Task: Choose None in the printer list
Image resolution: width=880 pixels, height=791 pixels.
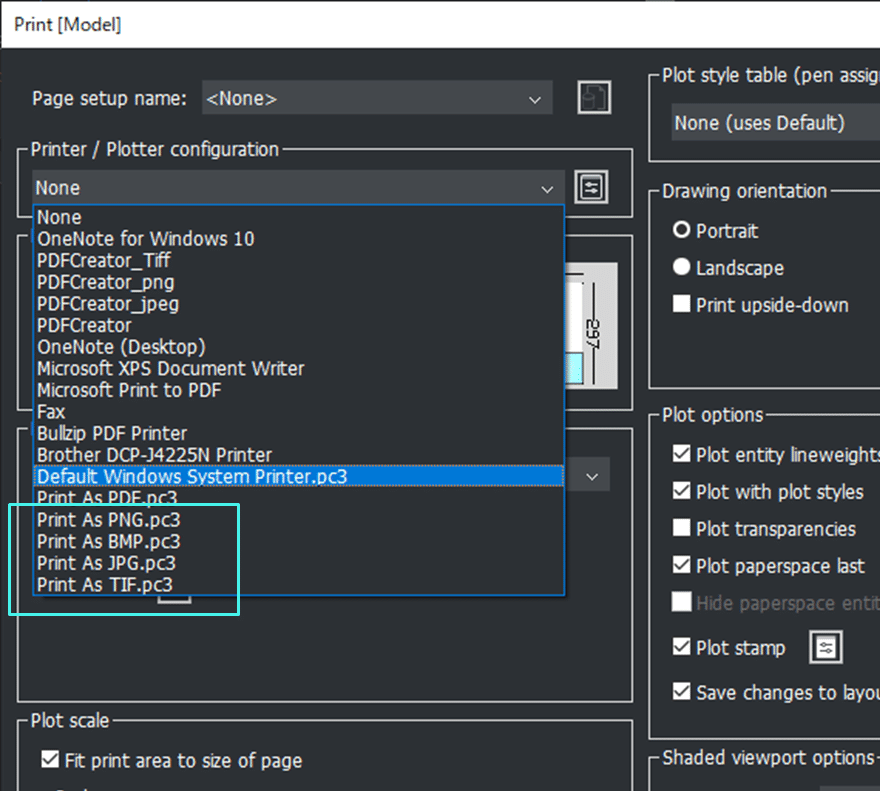Action: (x=299, y=217)
